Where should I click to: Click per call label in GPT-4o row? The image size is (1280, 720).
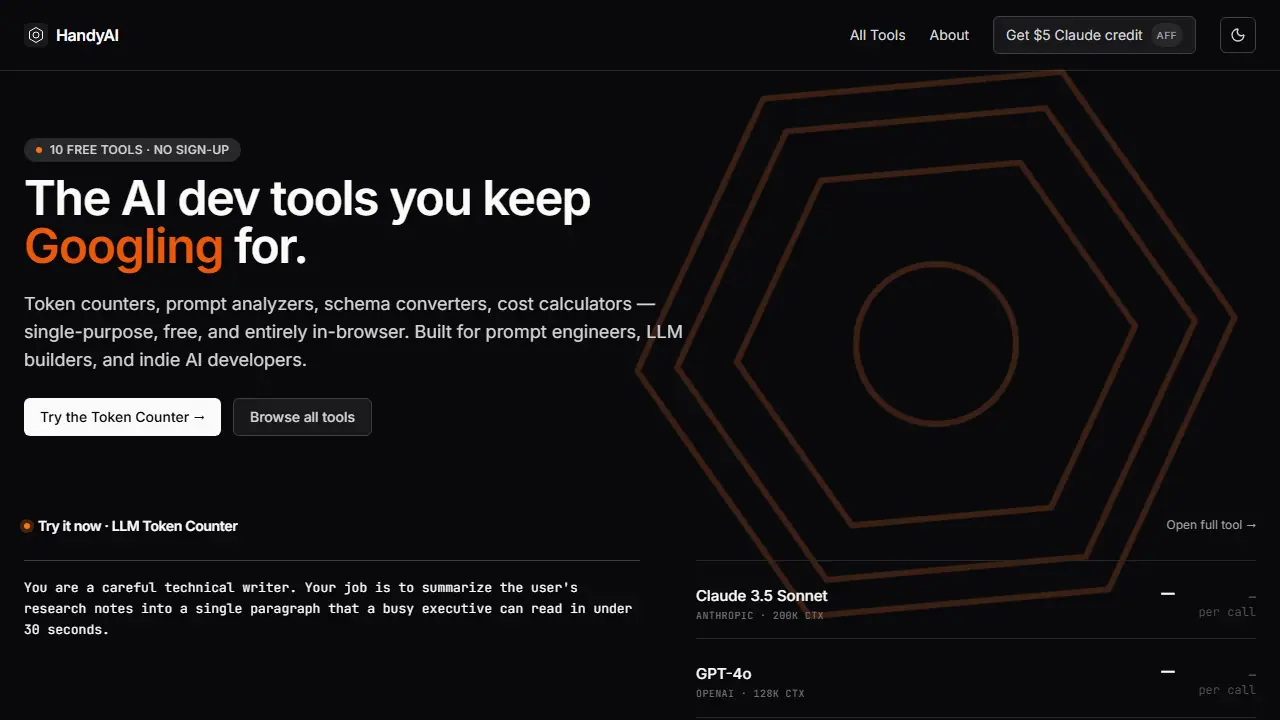pos(1227,690)
